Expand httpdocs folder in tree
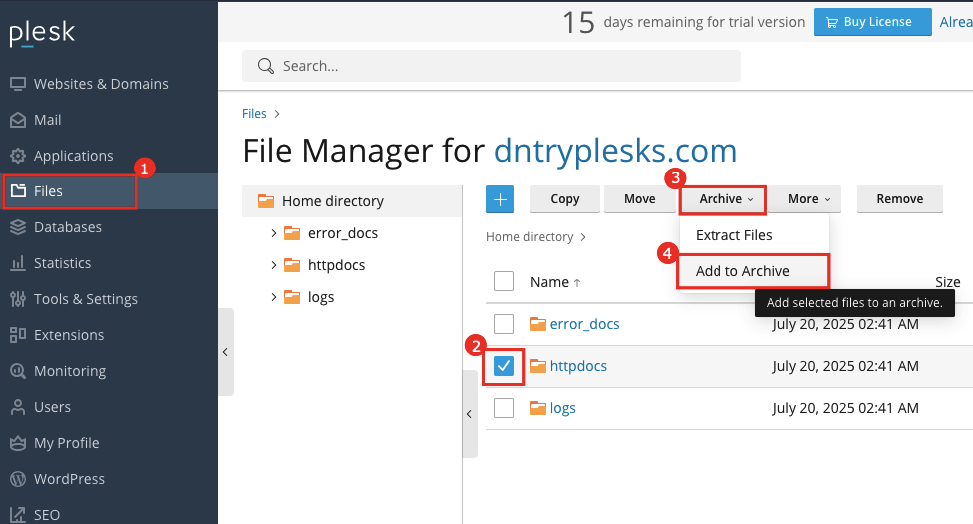 (274, 265)
